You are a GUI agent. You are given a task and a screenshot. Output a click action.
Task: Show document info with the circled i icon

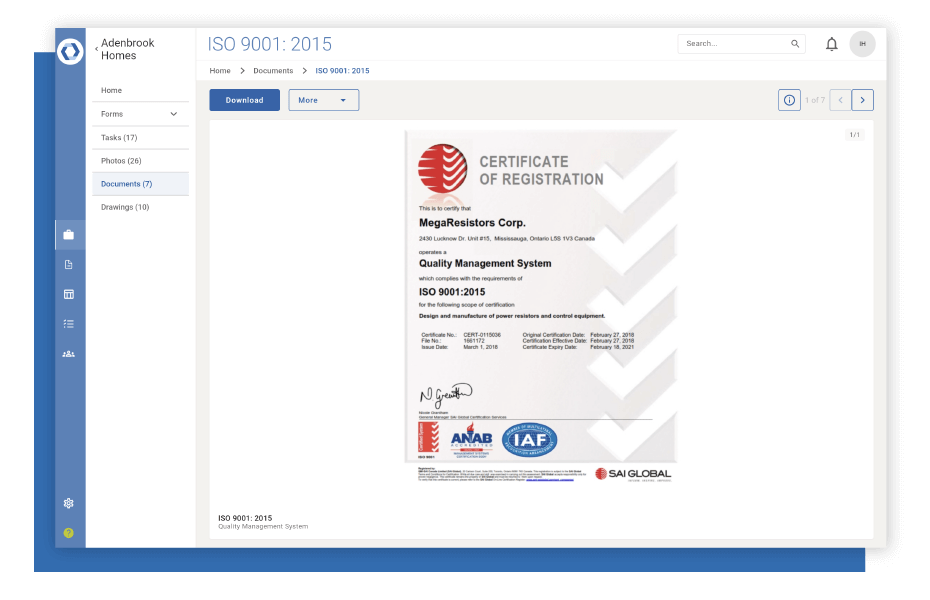(x=789, y=100)
